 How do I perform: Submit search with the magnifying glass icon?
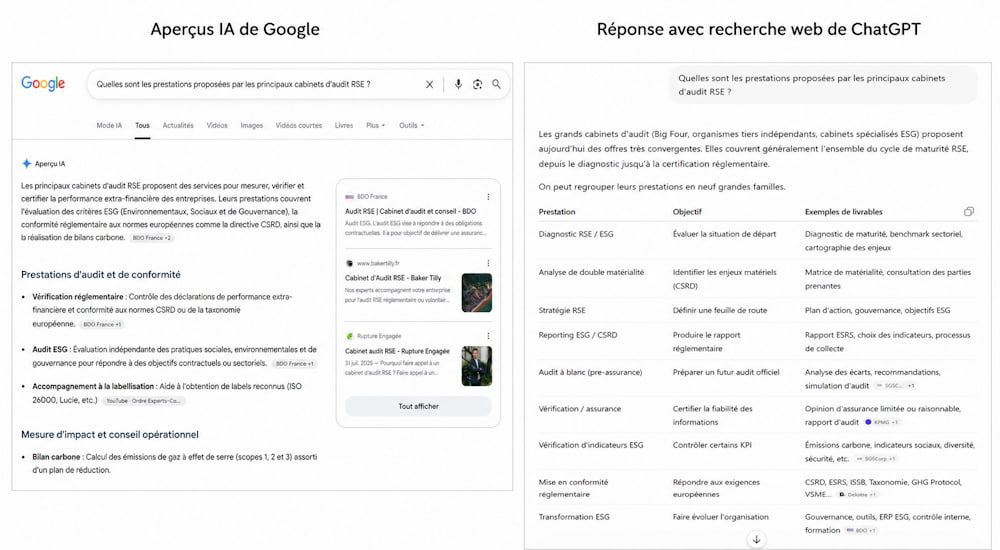pos(496,84)
